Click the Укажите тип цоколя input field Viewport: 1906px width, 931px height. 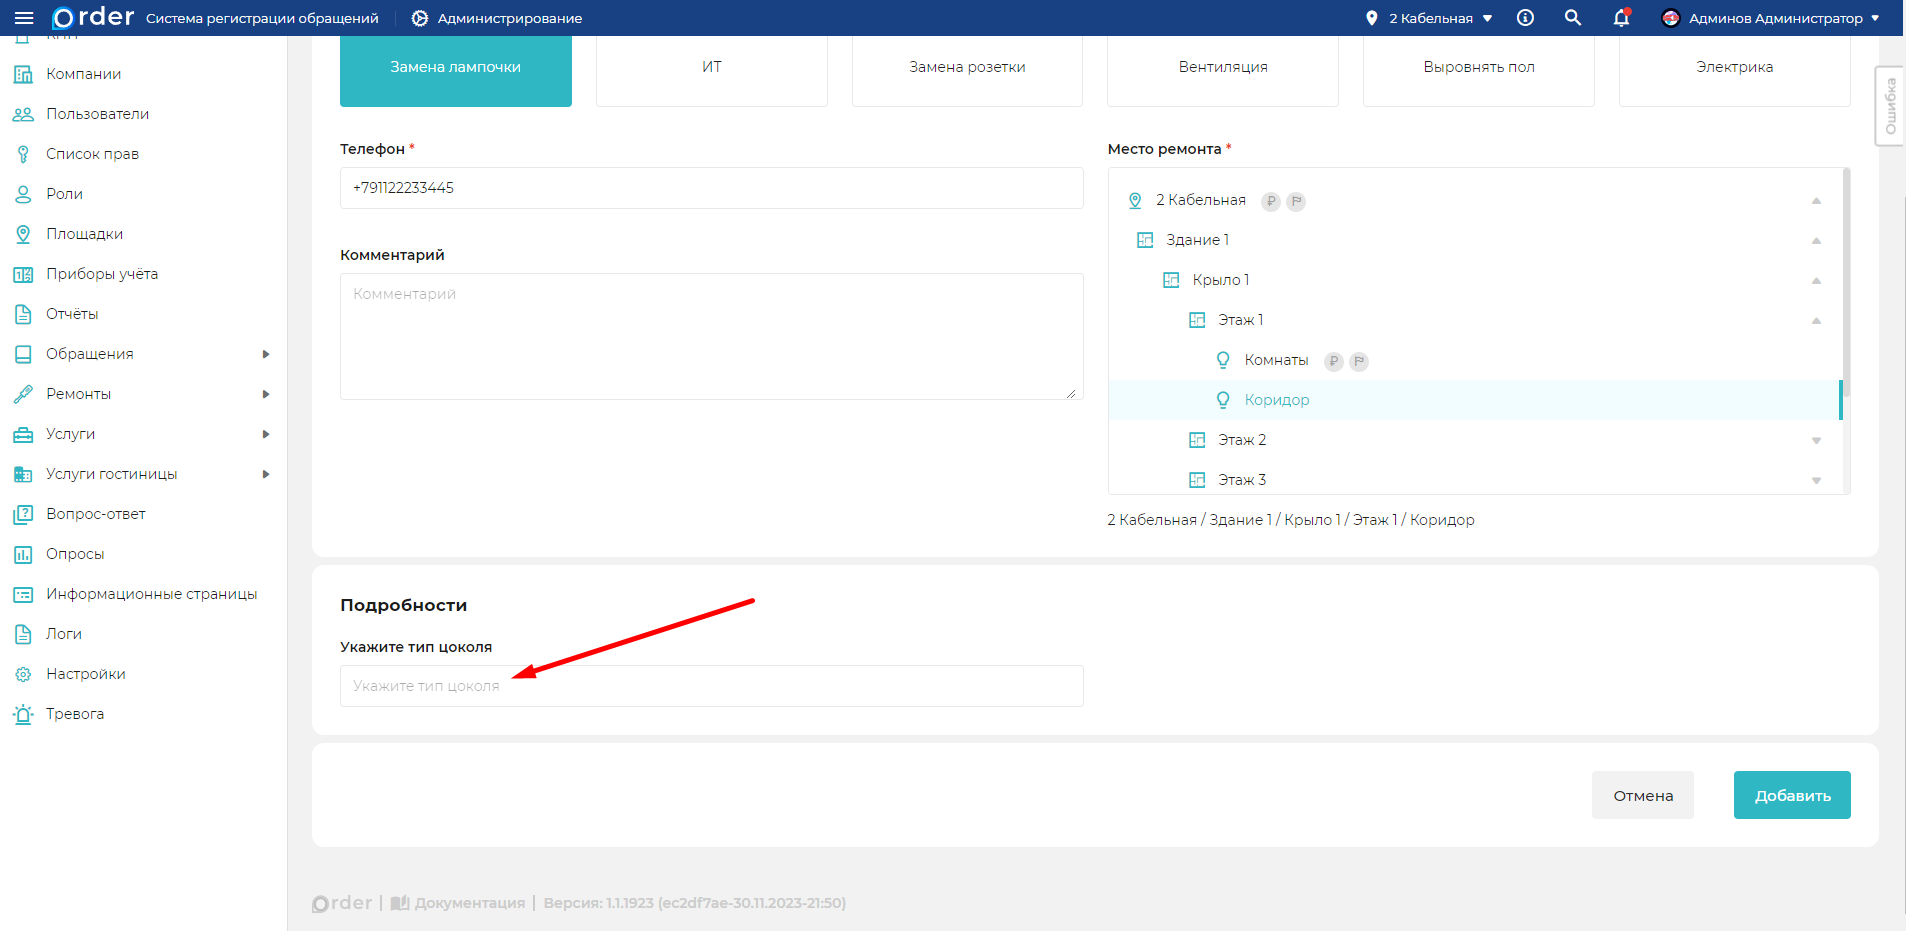pyautogui.click(x=711, y=686)
